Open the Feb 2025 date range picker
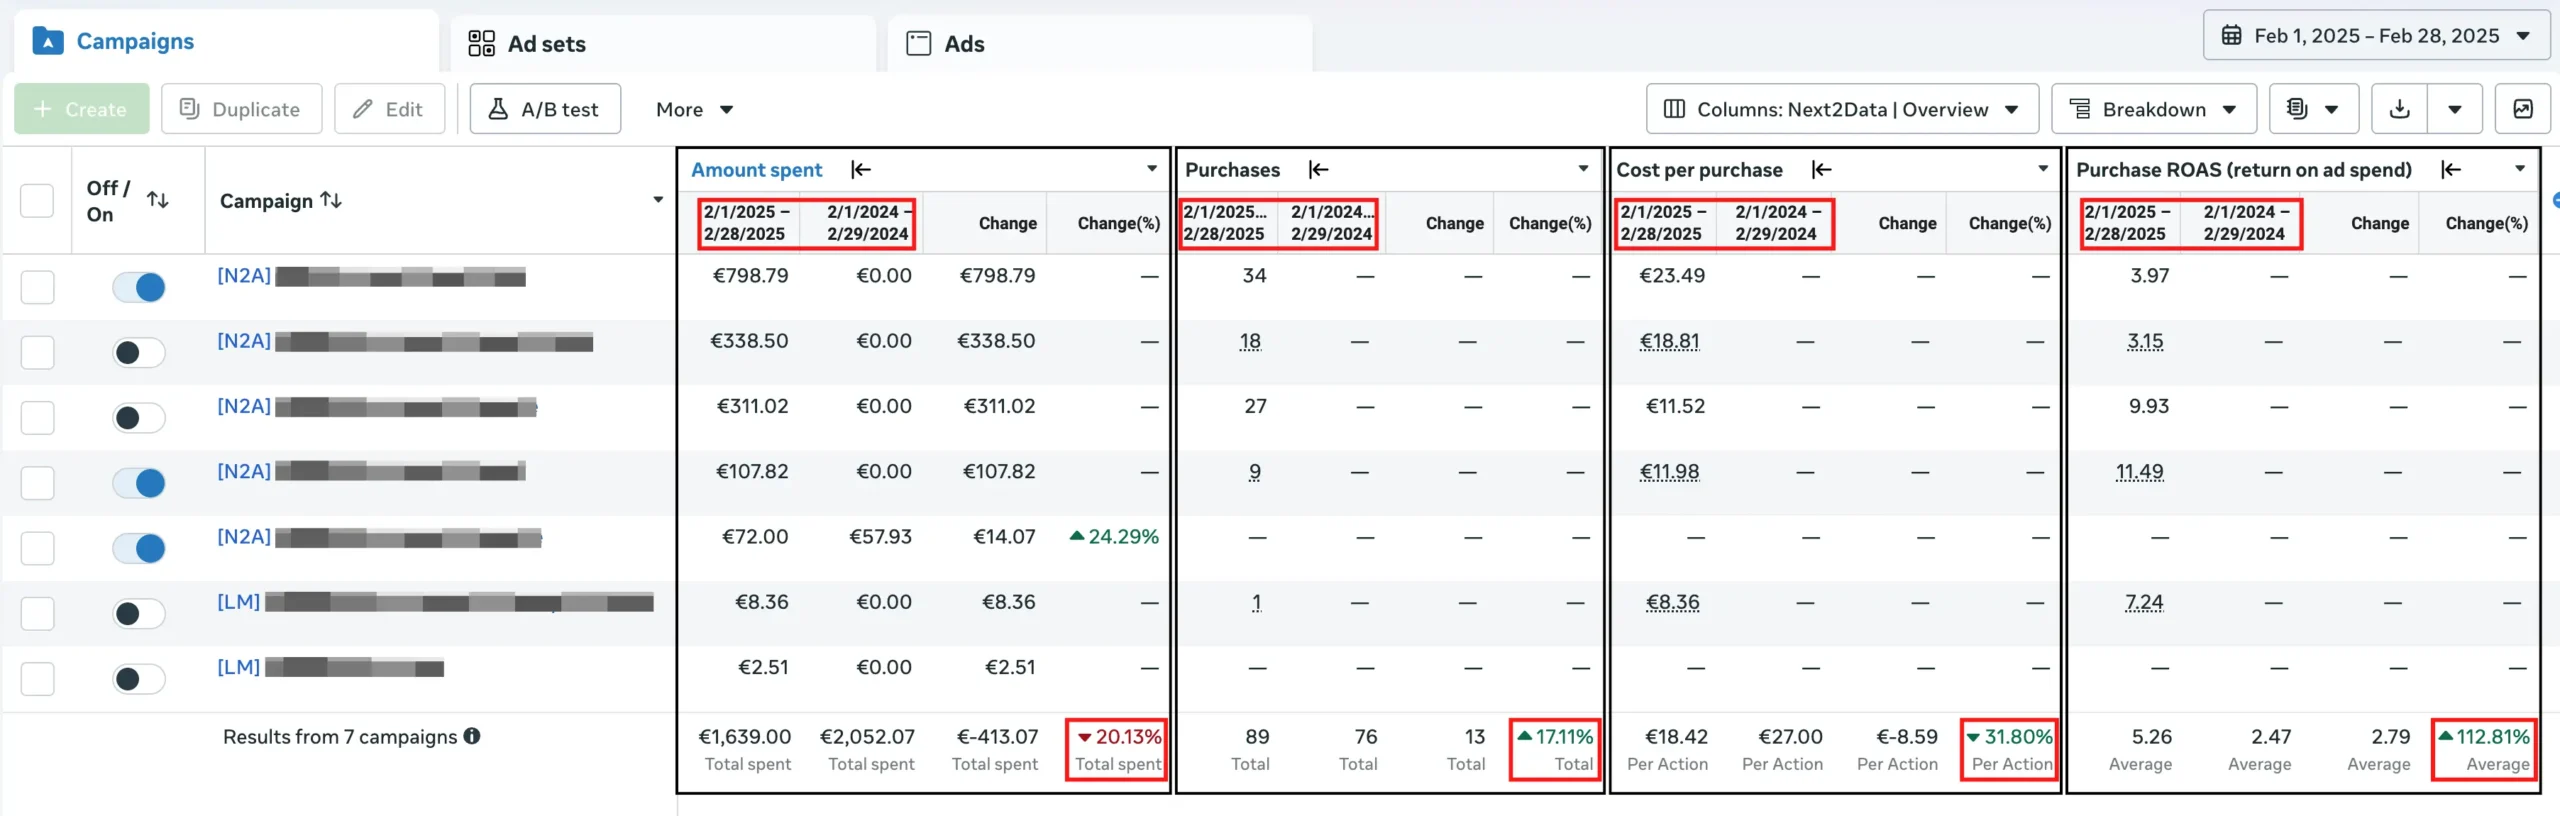Image resolution: width=2560 pixels, height=816 pixels. (2375, 36)
